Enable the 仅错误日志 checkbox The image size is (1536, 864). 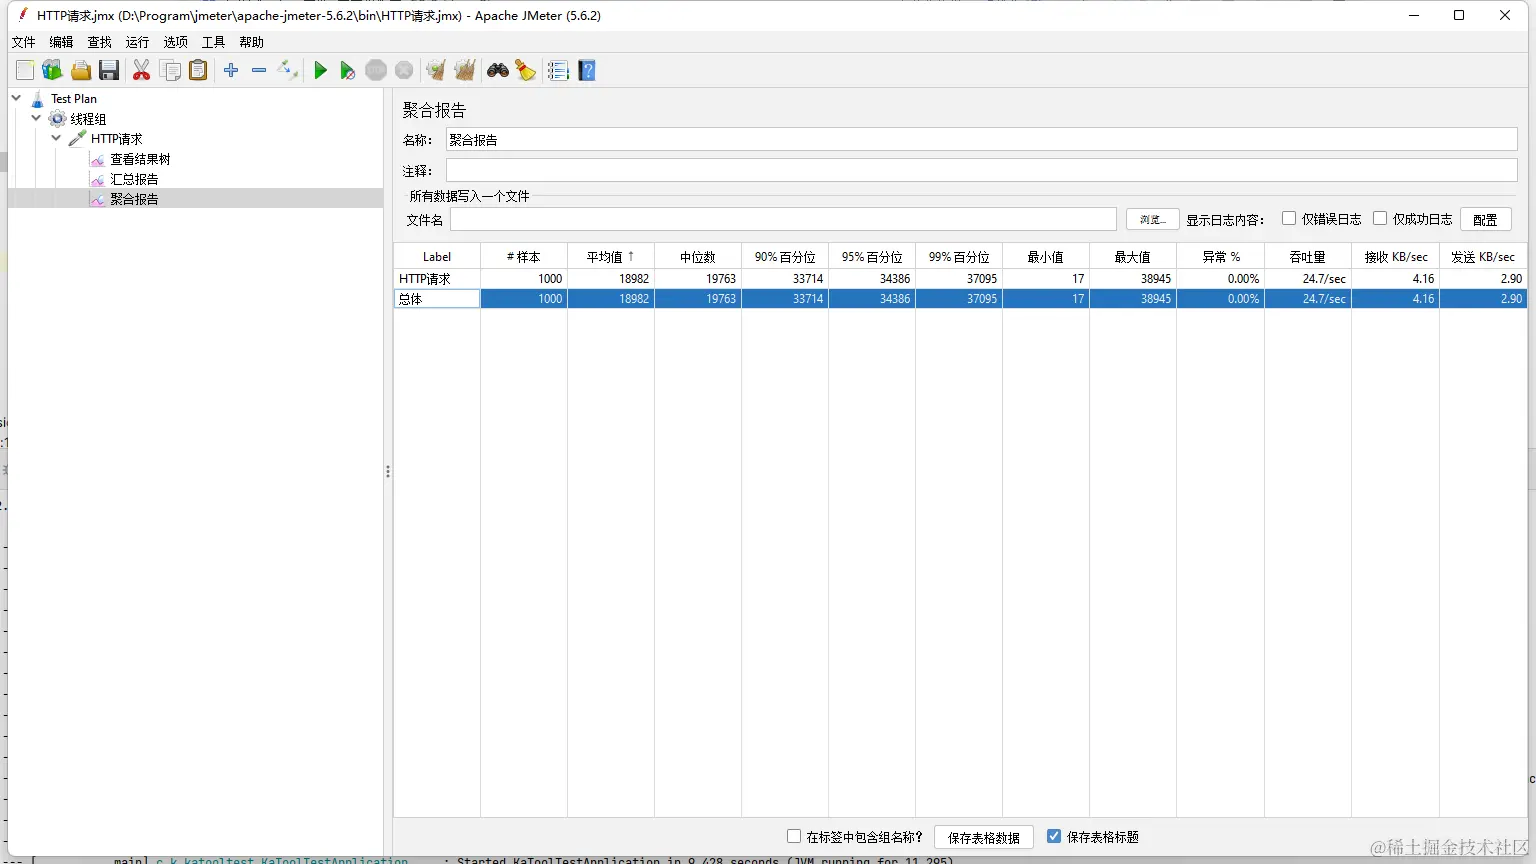pyautogui.click(x=1289, y=218)
